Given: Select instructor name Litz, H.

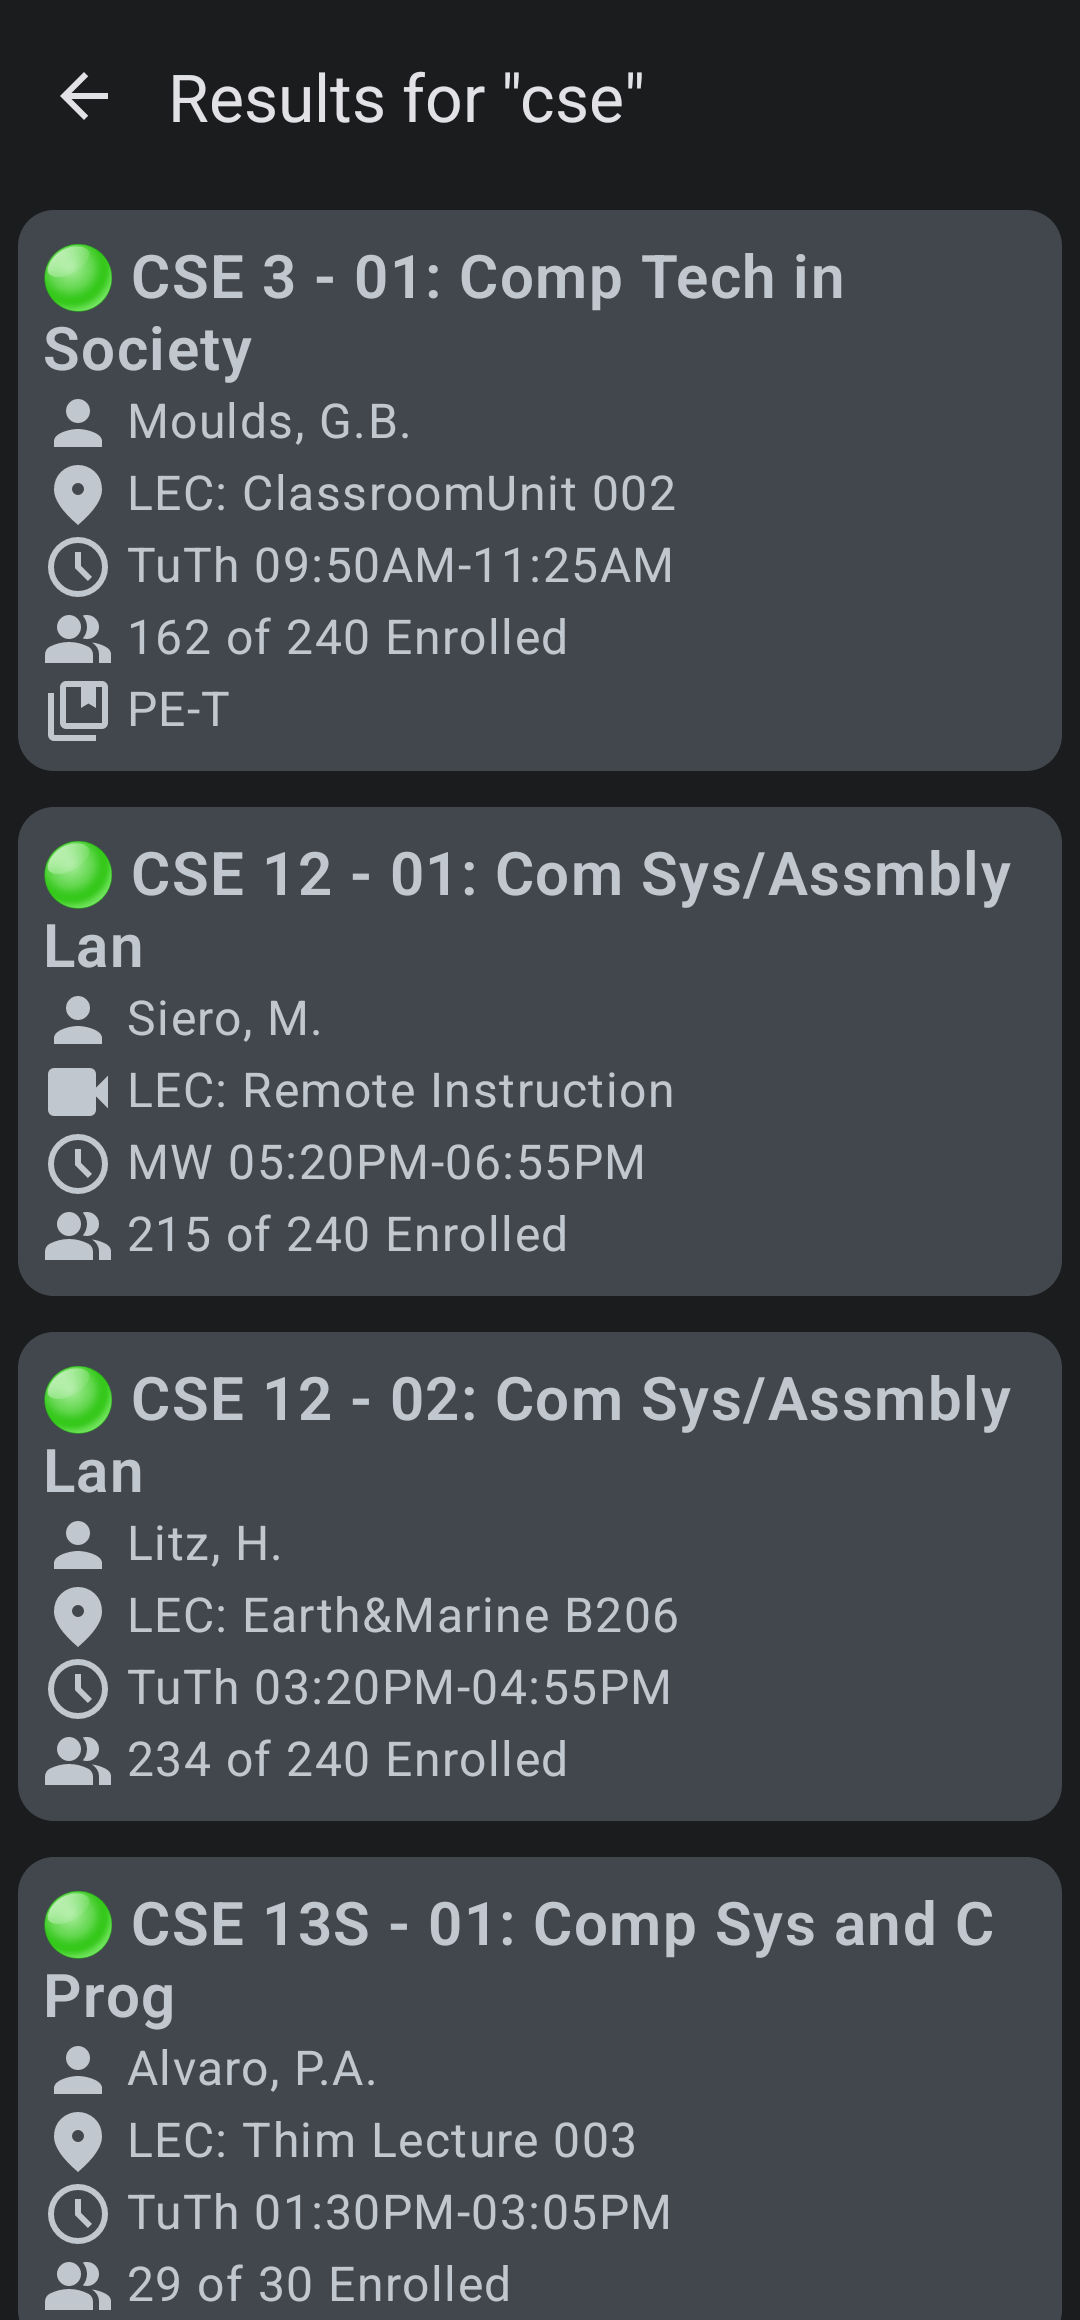Looking at the screenshot, I should (x=205, y=1543).
